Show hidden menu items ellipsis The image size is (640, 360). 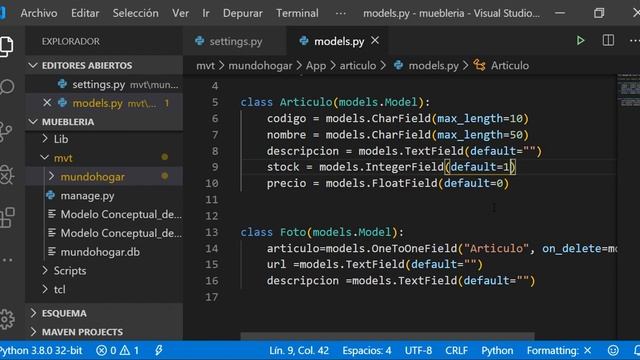point(340,13)
